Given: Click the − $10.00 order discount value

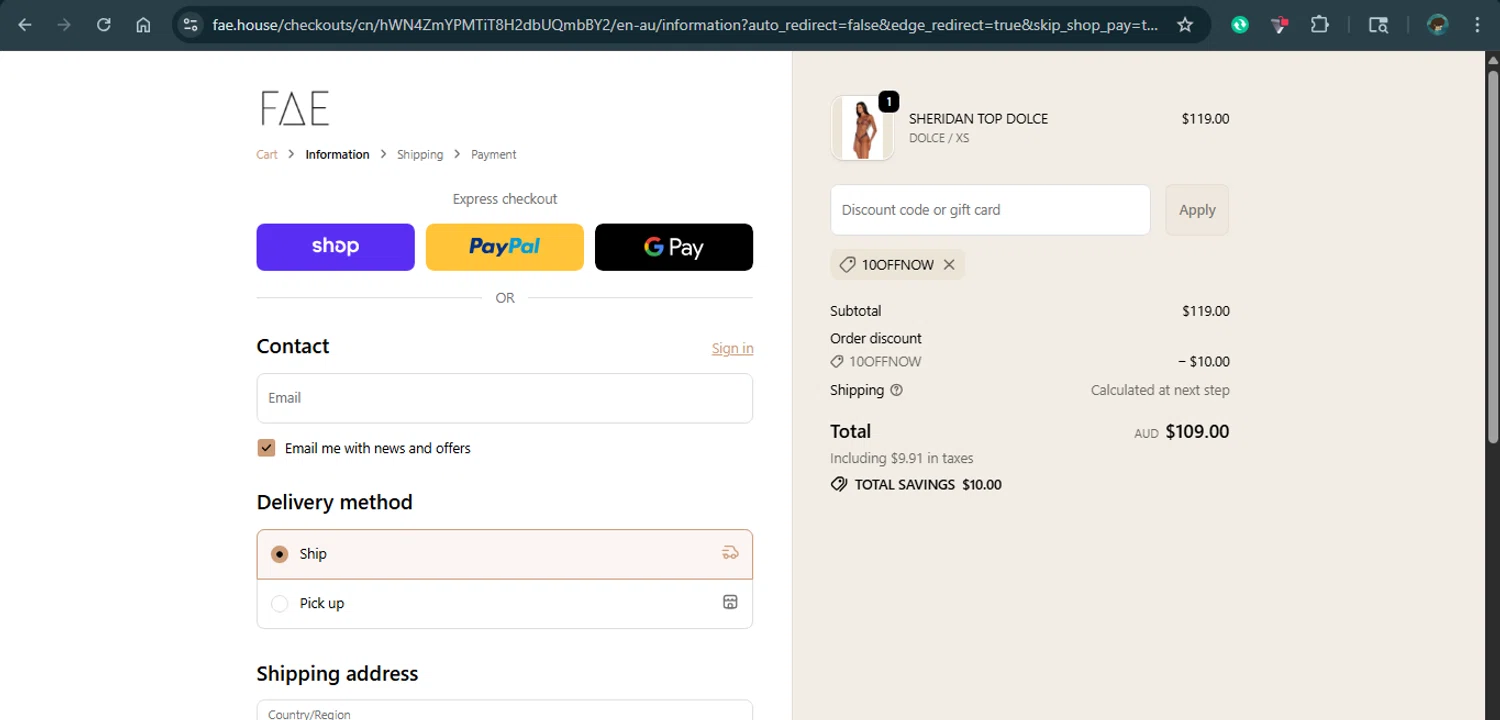Looking at the screenshot, I should pos(1204,362).
